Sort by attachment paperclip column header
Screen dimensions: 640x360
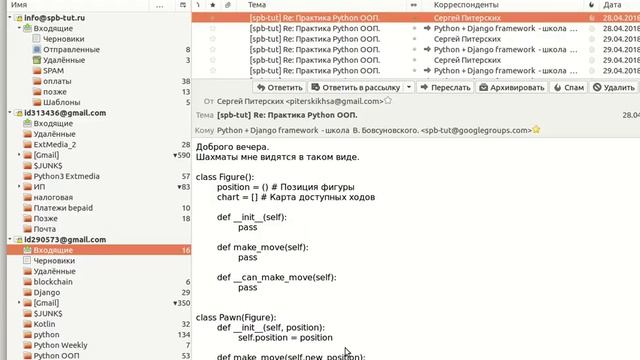[x=228, y=5]
